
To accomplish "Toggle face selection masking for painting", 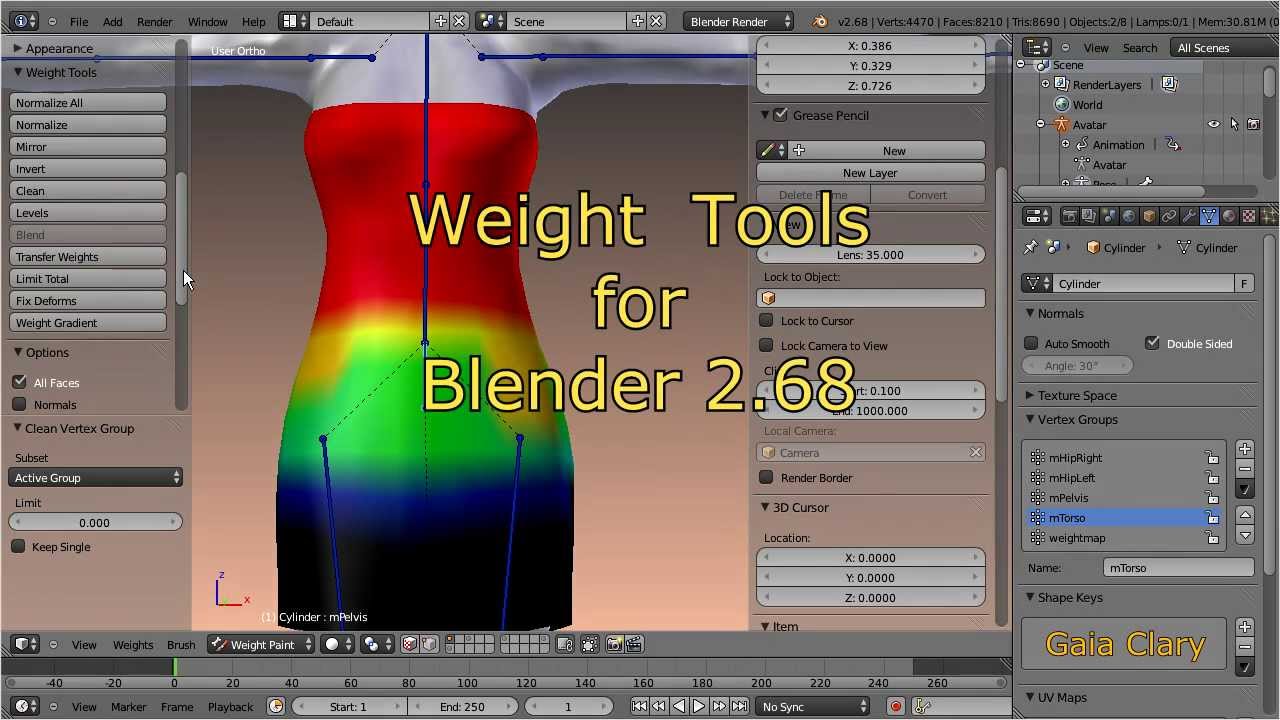I will tap(409, 645).
